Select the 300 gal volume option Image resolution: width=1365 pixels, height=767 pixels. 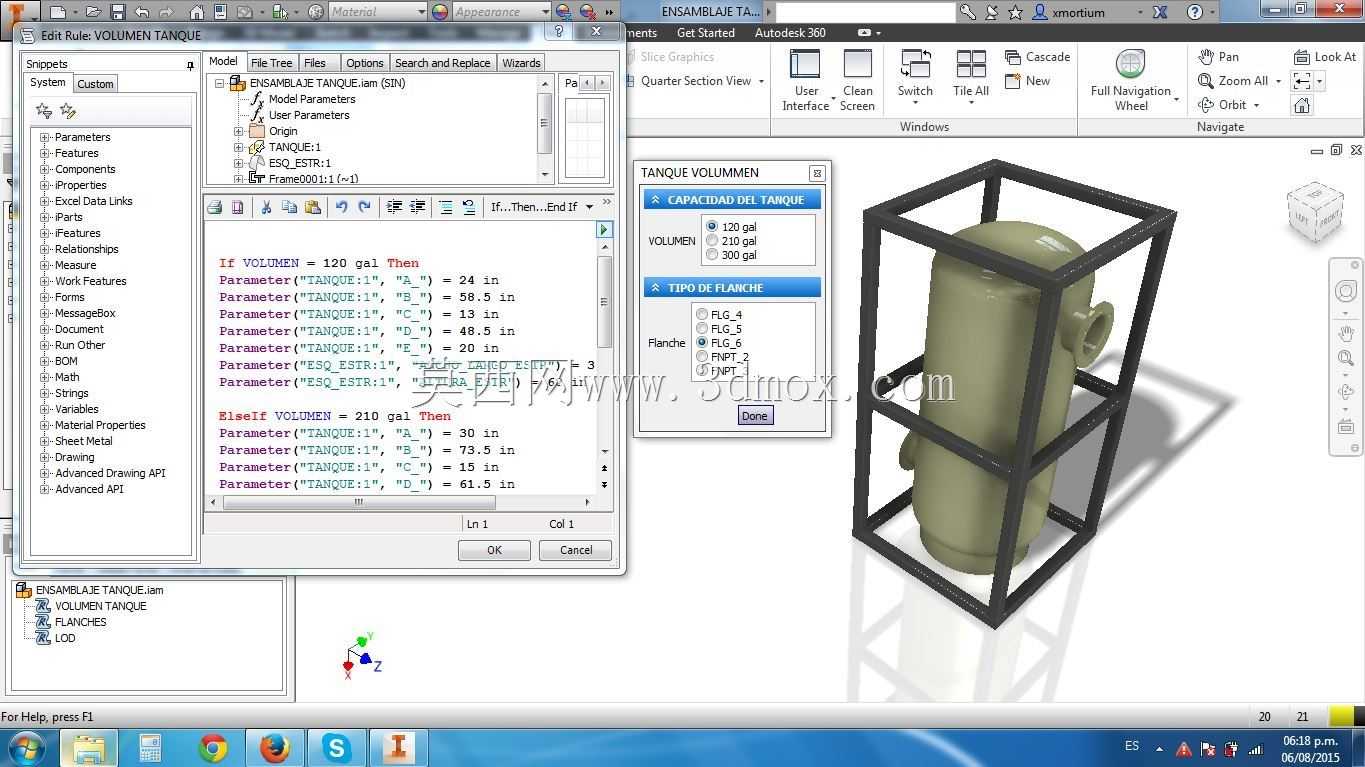click(x=731, y=255)
